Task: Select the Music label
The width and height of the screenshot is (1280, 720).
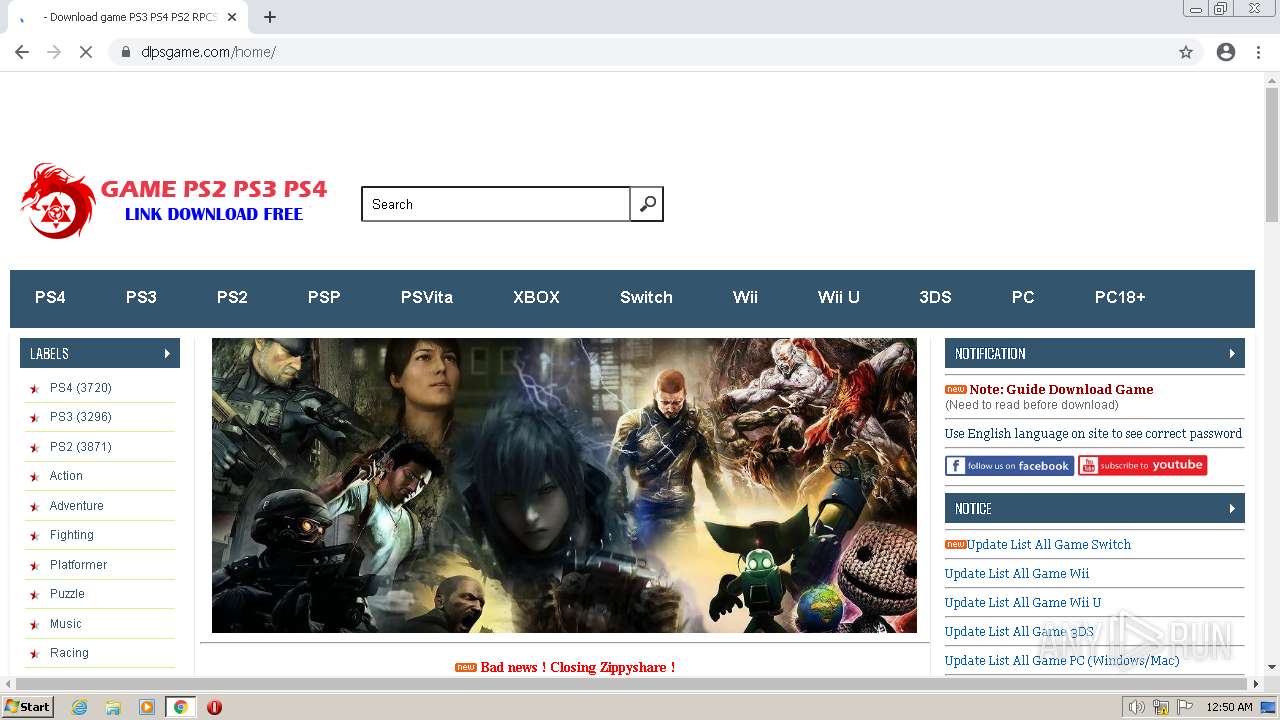Action: pos(66,624)
